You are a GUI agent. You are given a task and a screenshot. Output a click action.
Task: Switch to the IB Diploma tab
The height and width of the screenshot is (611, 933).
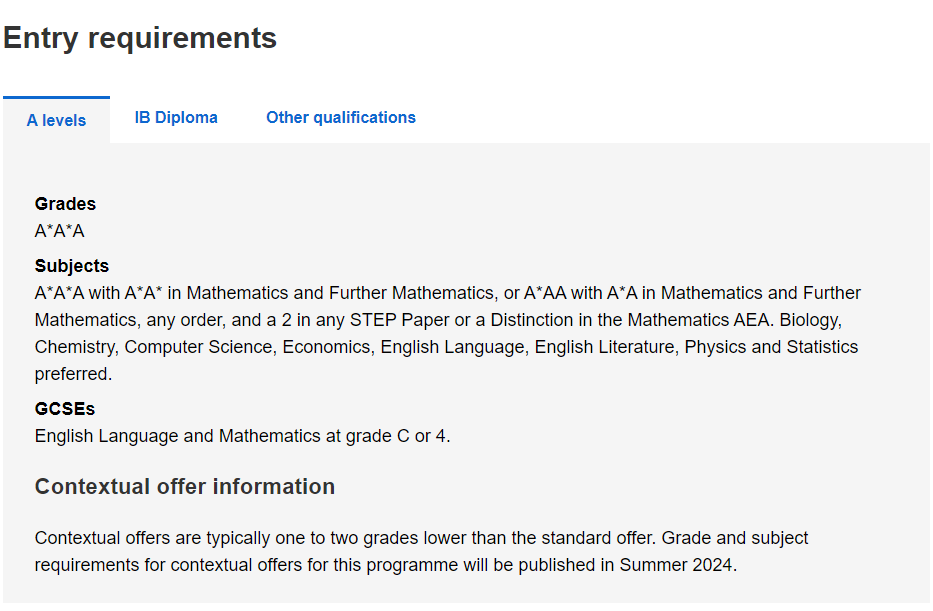(176, 118)
